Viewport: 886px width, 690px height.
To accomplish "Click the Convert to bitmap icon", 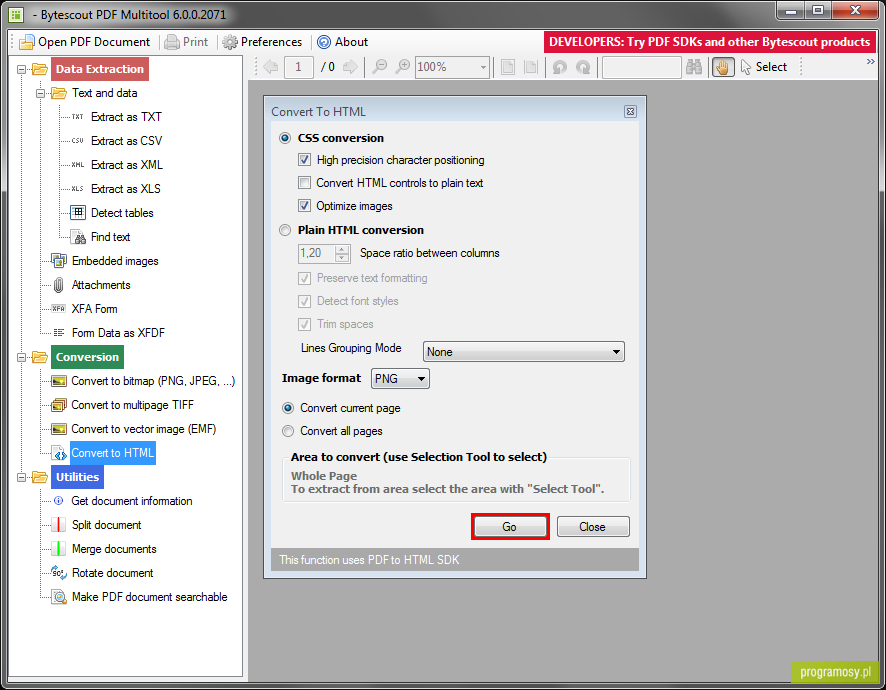I will 59,381.
